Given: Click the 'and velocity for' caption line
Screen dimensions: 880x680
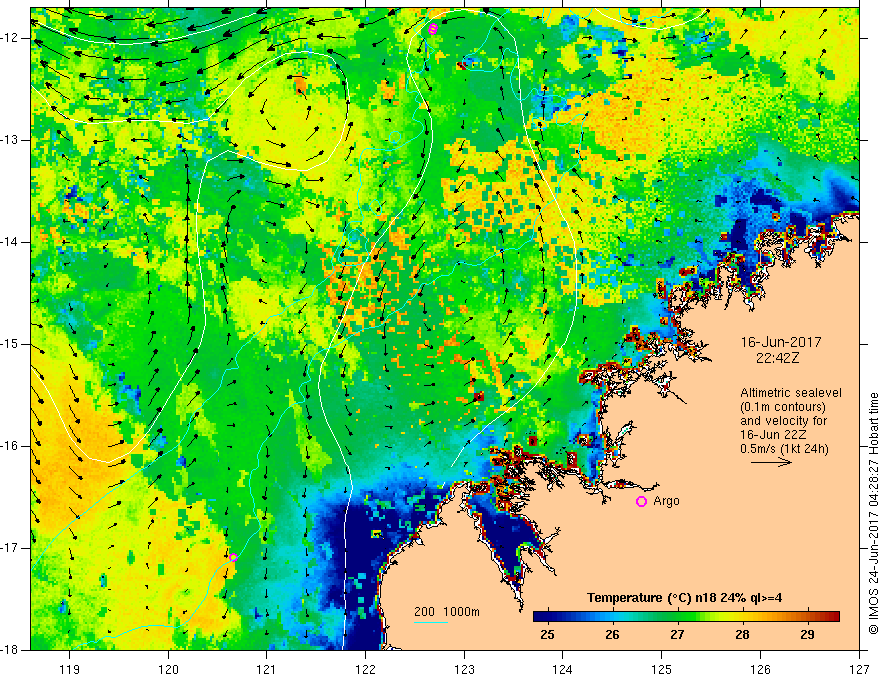Looking at the screenshot, I should (x=783, y=421).
